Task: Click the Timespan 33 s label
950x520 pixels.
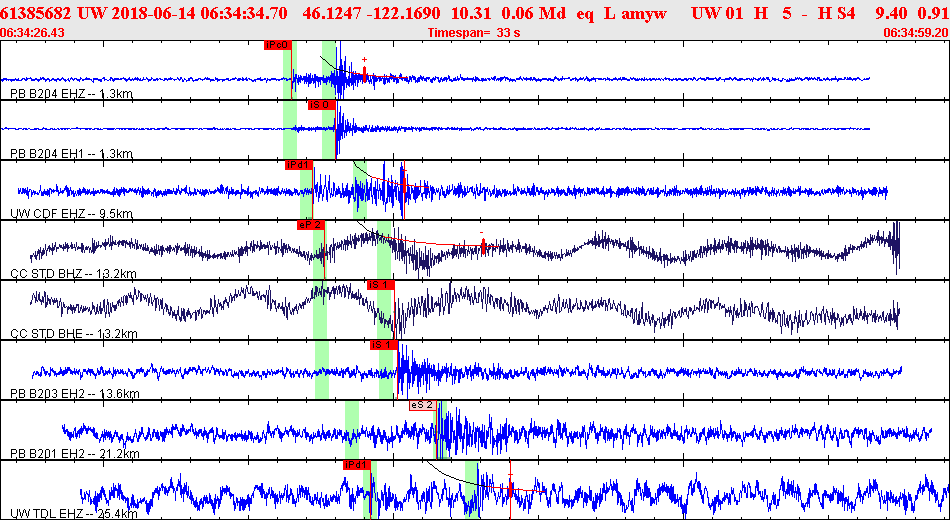Action: tap(473, 33)
